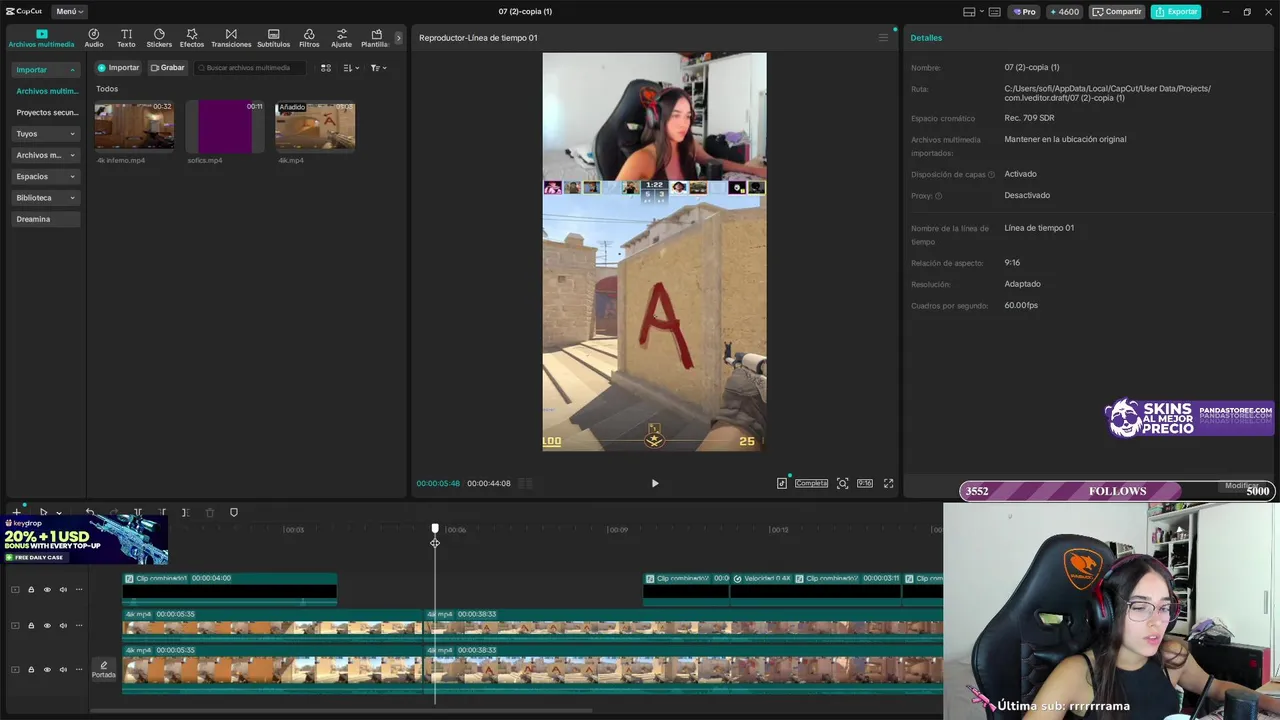Click the Portada cover edit button
The height and width of the screenshot is (720, 1280).
104,670
